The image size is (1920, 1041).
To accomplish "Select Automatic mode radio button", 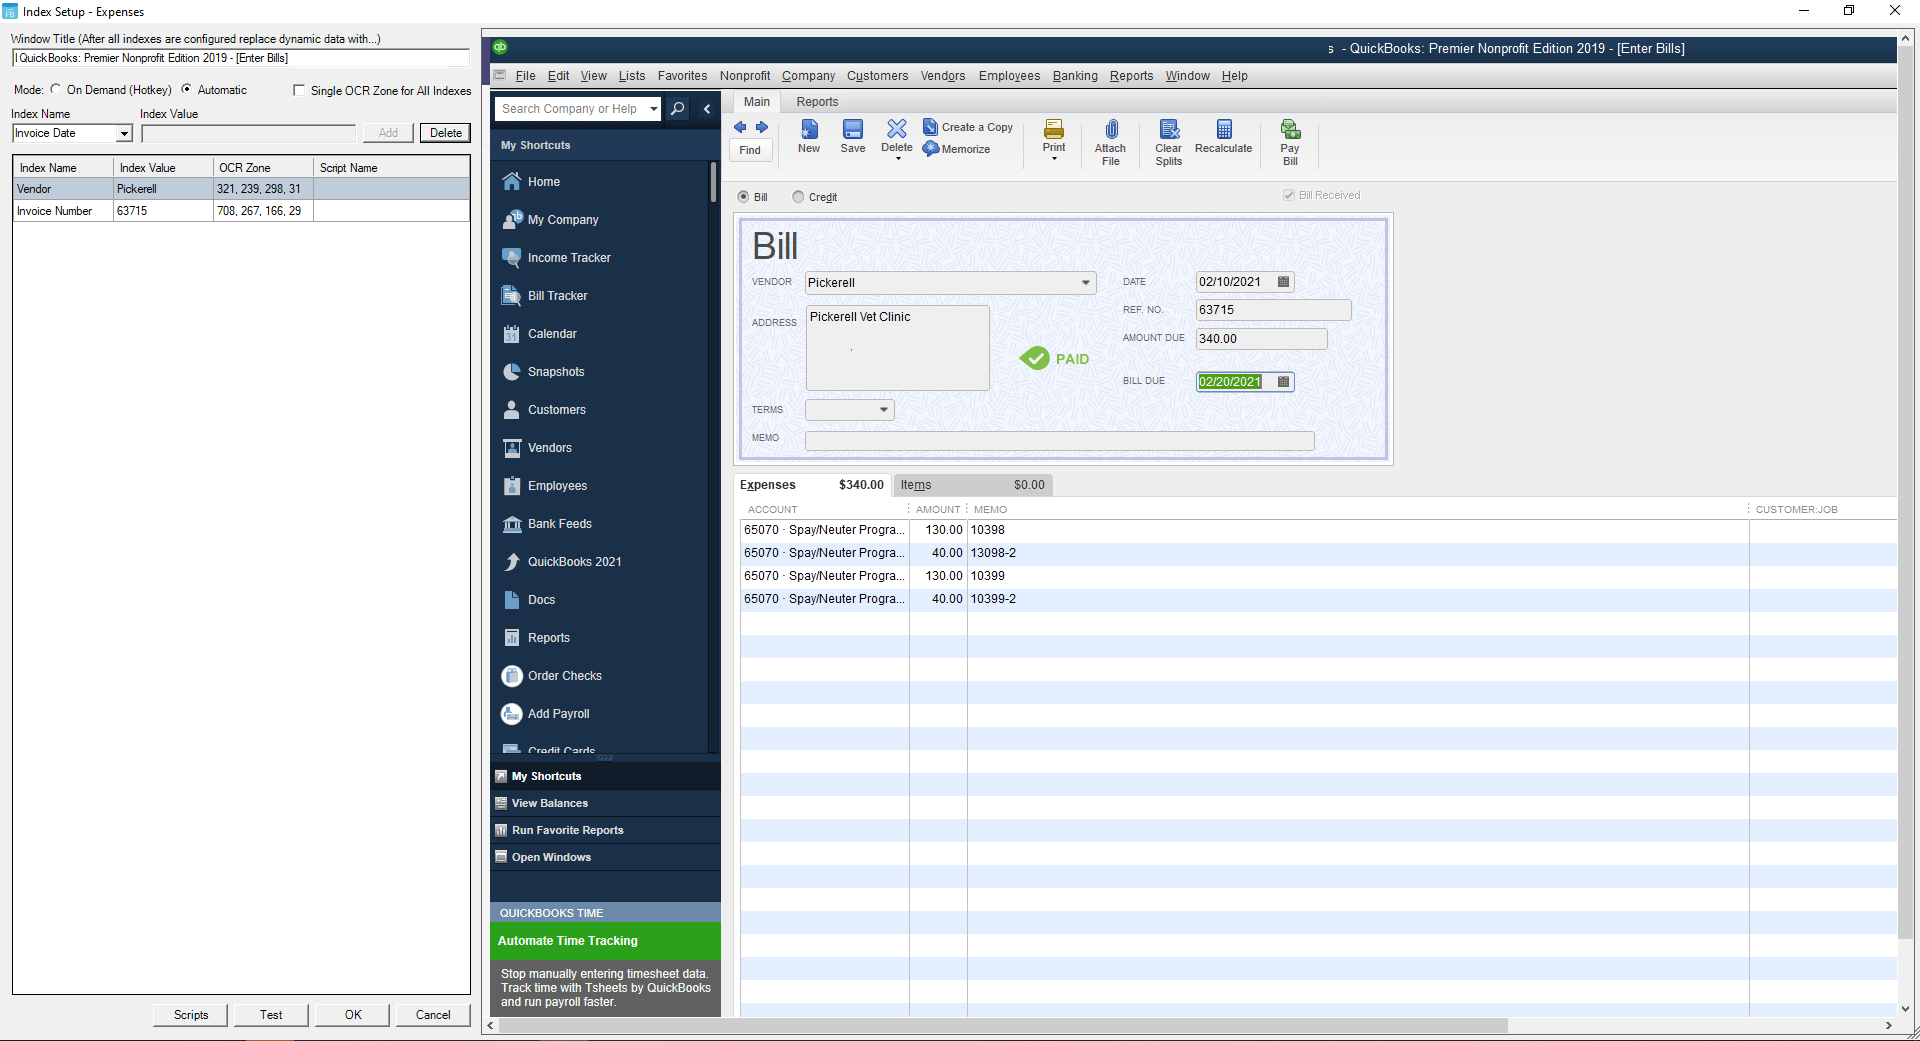I will point(187,89).
